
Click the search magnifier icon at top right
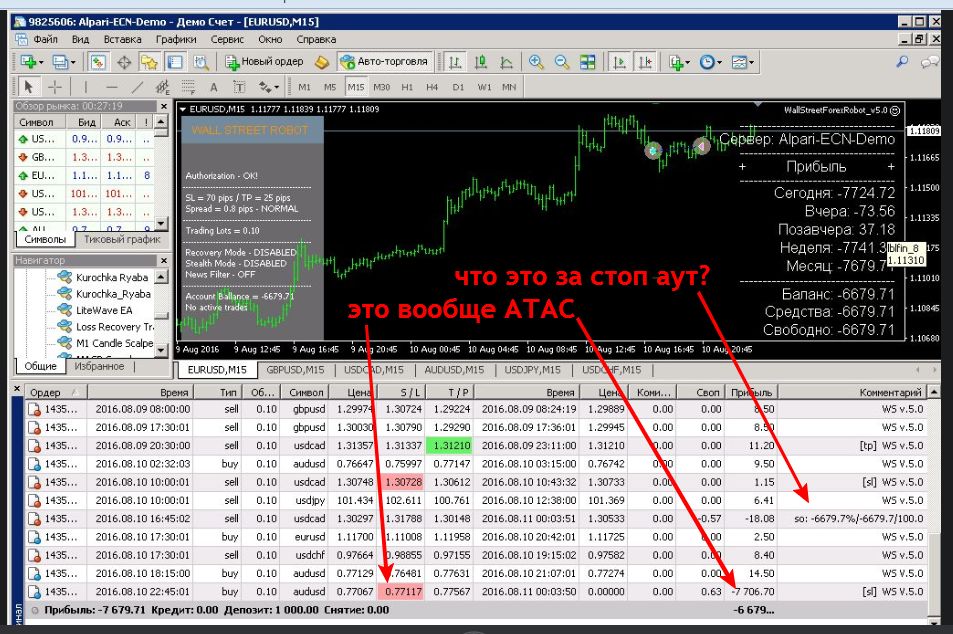[903, 61]
